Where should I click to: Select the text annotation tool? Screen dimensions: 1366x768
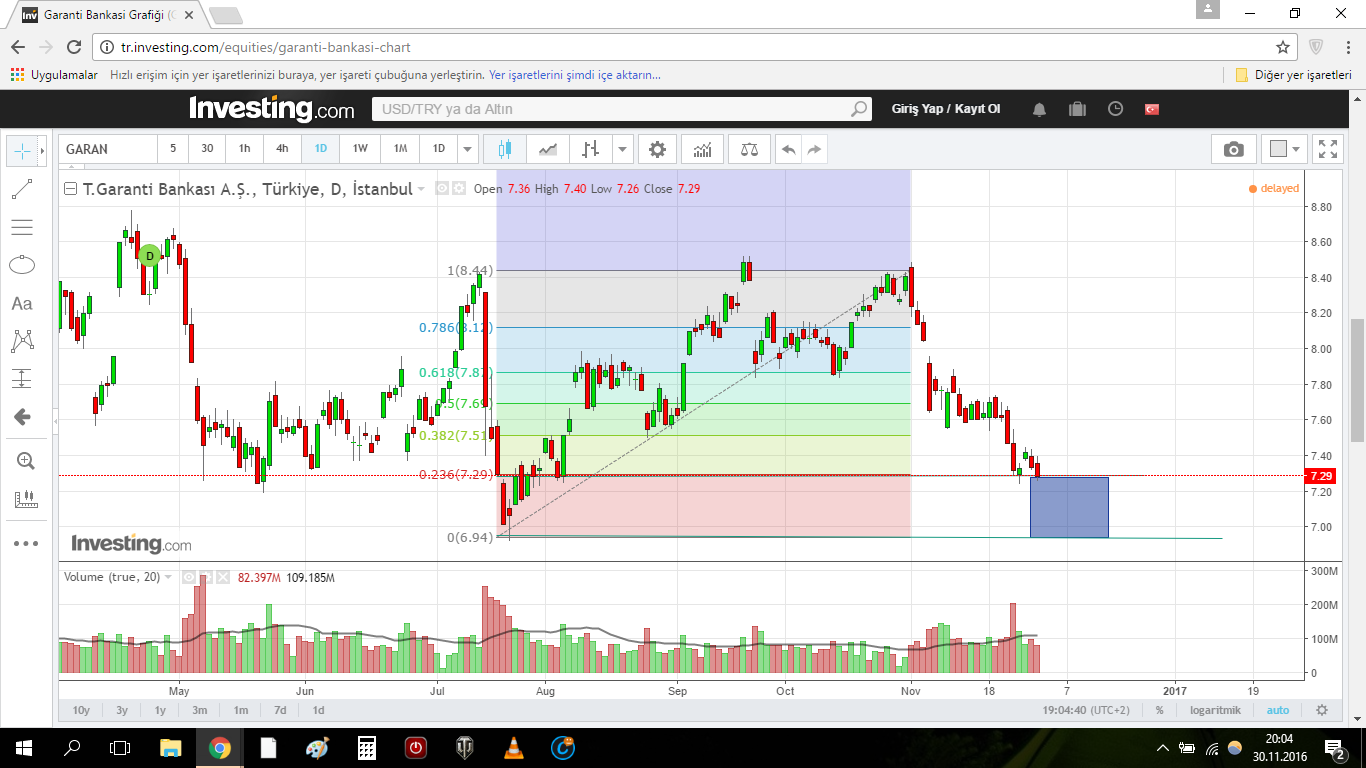[x=22, y=303]
